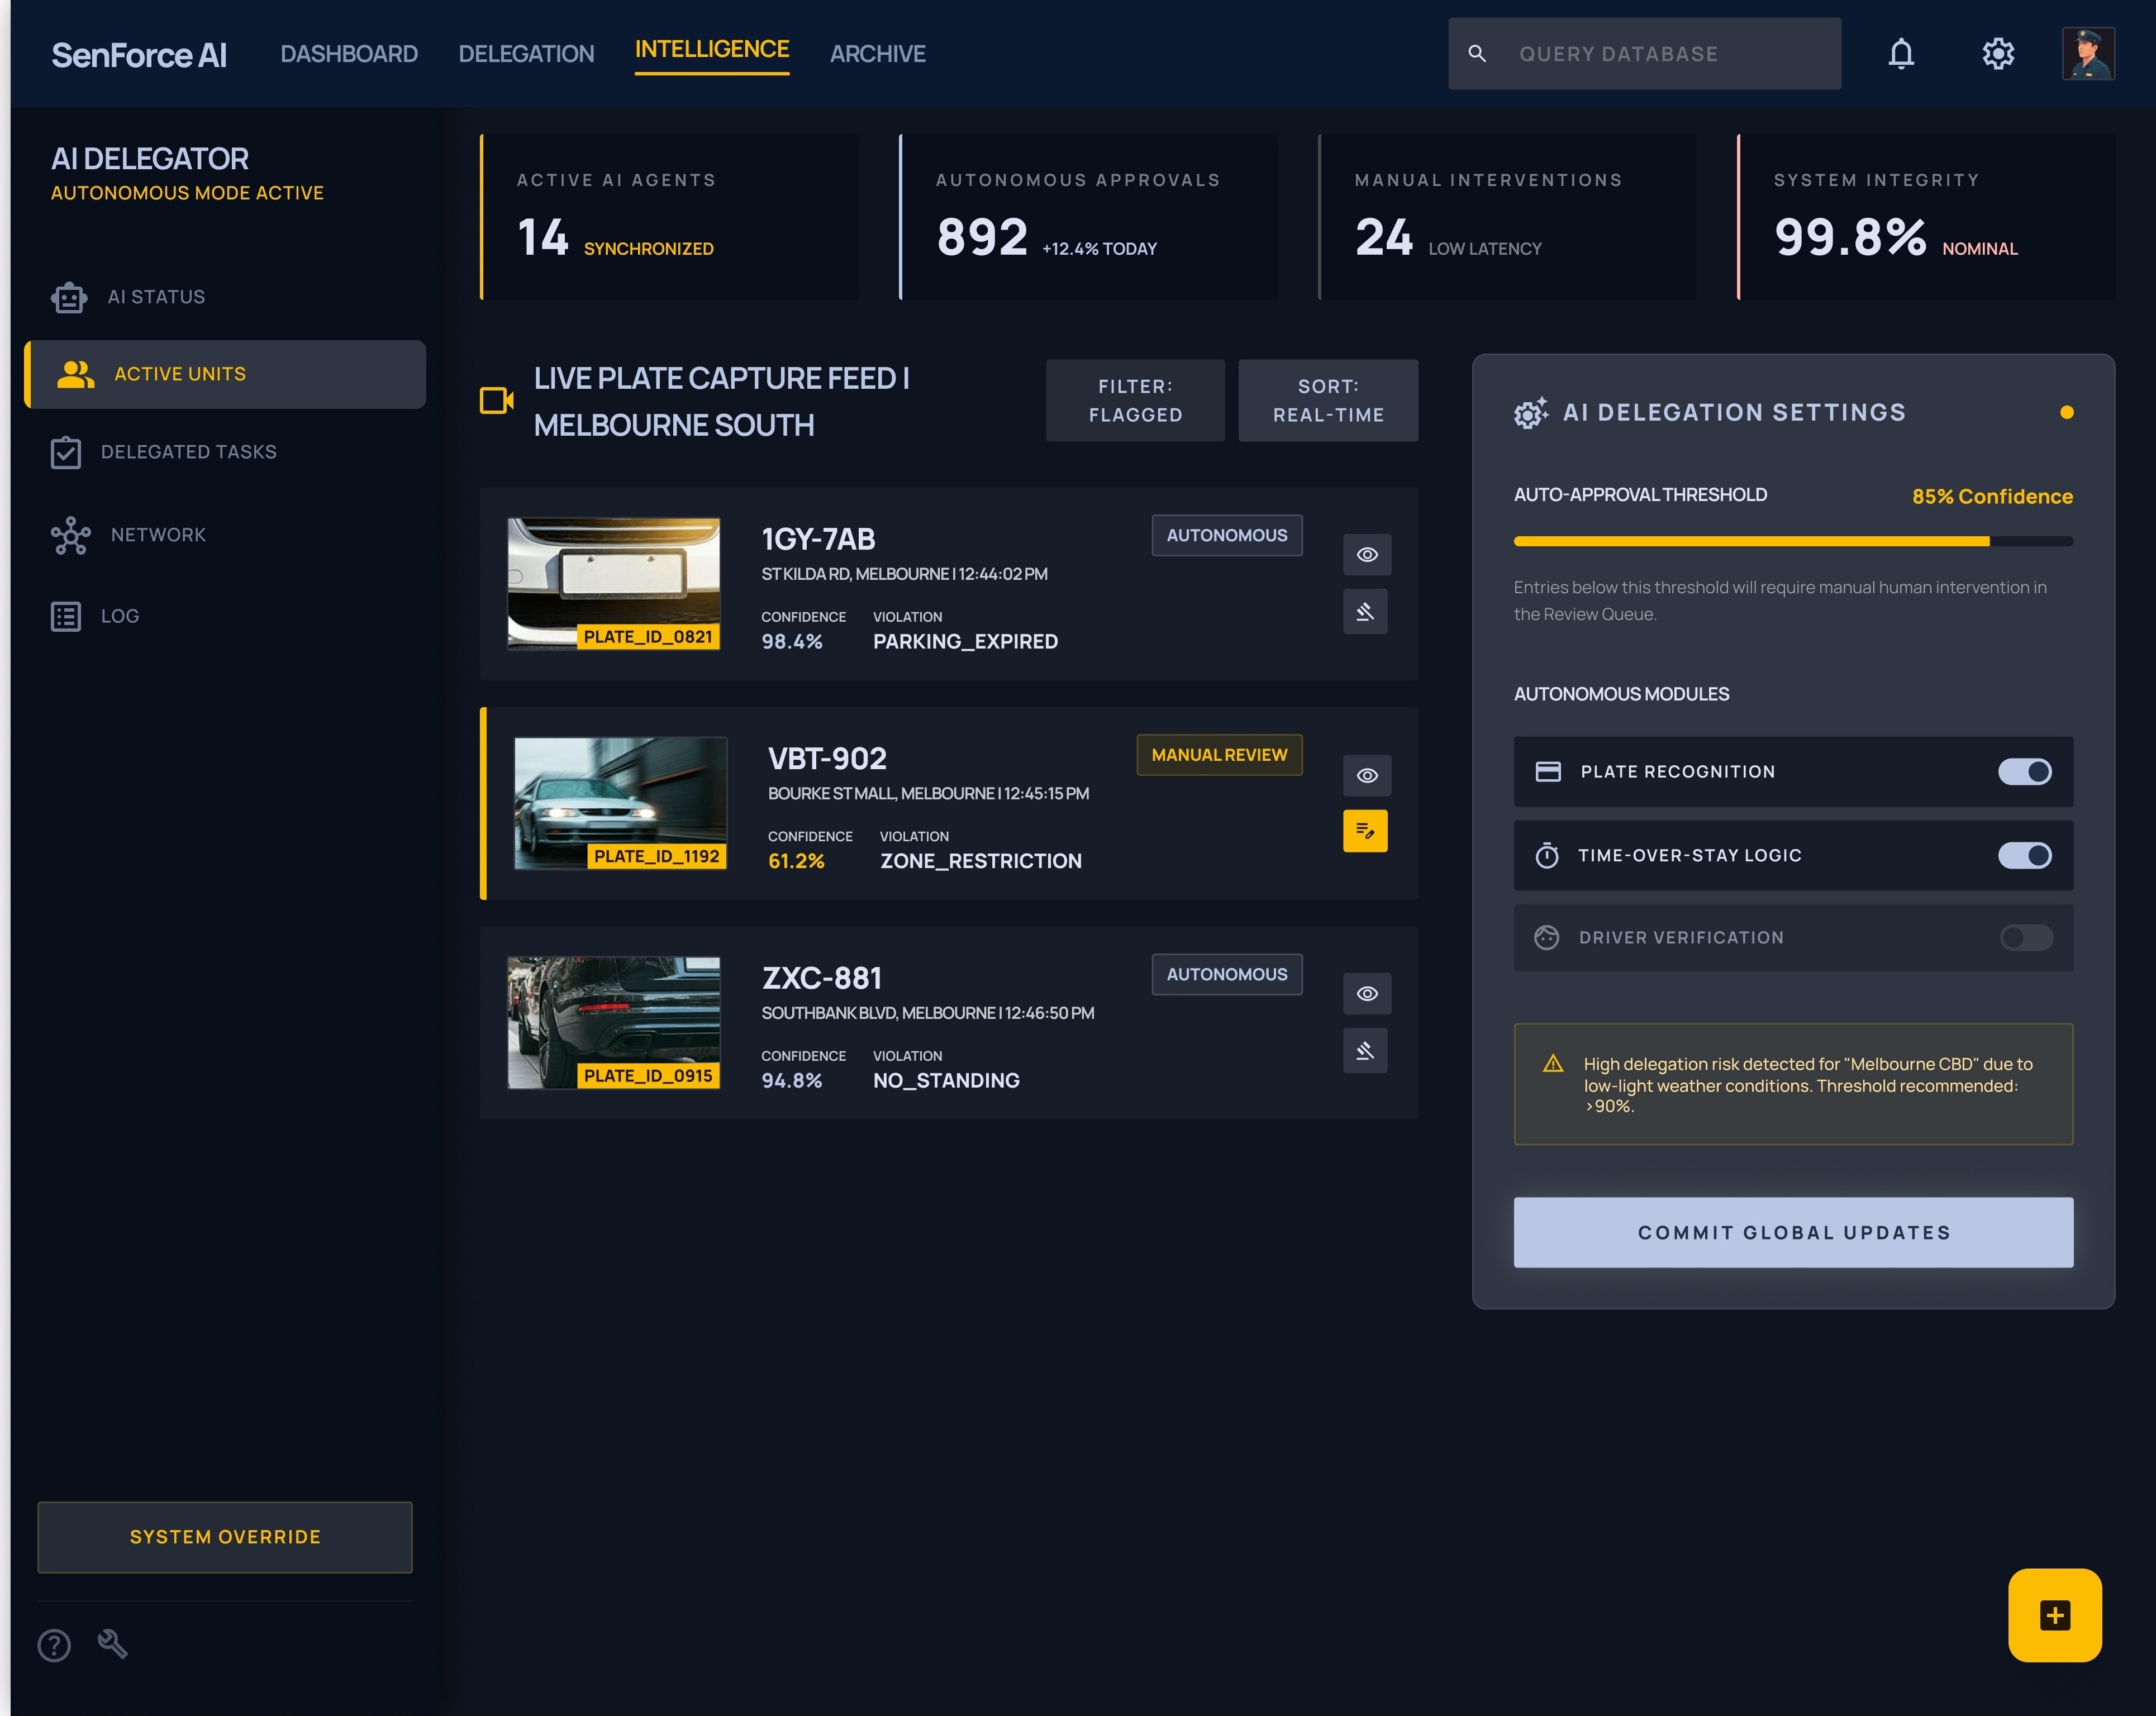Open settings gear in top bar

pos(1998,54)
